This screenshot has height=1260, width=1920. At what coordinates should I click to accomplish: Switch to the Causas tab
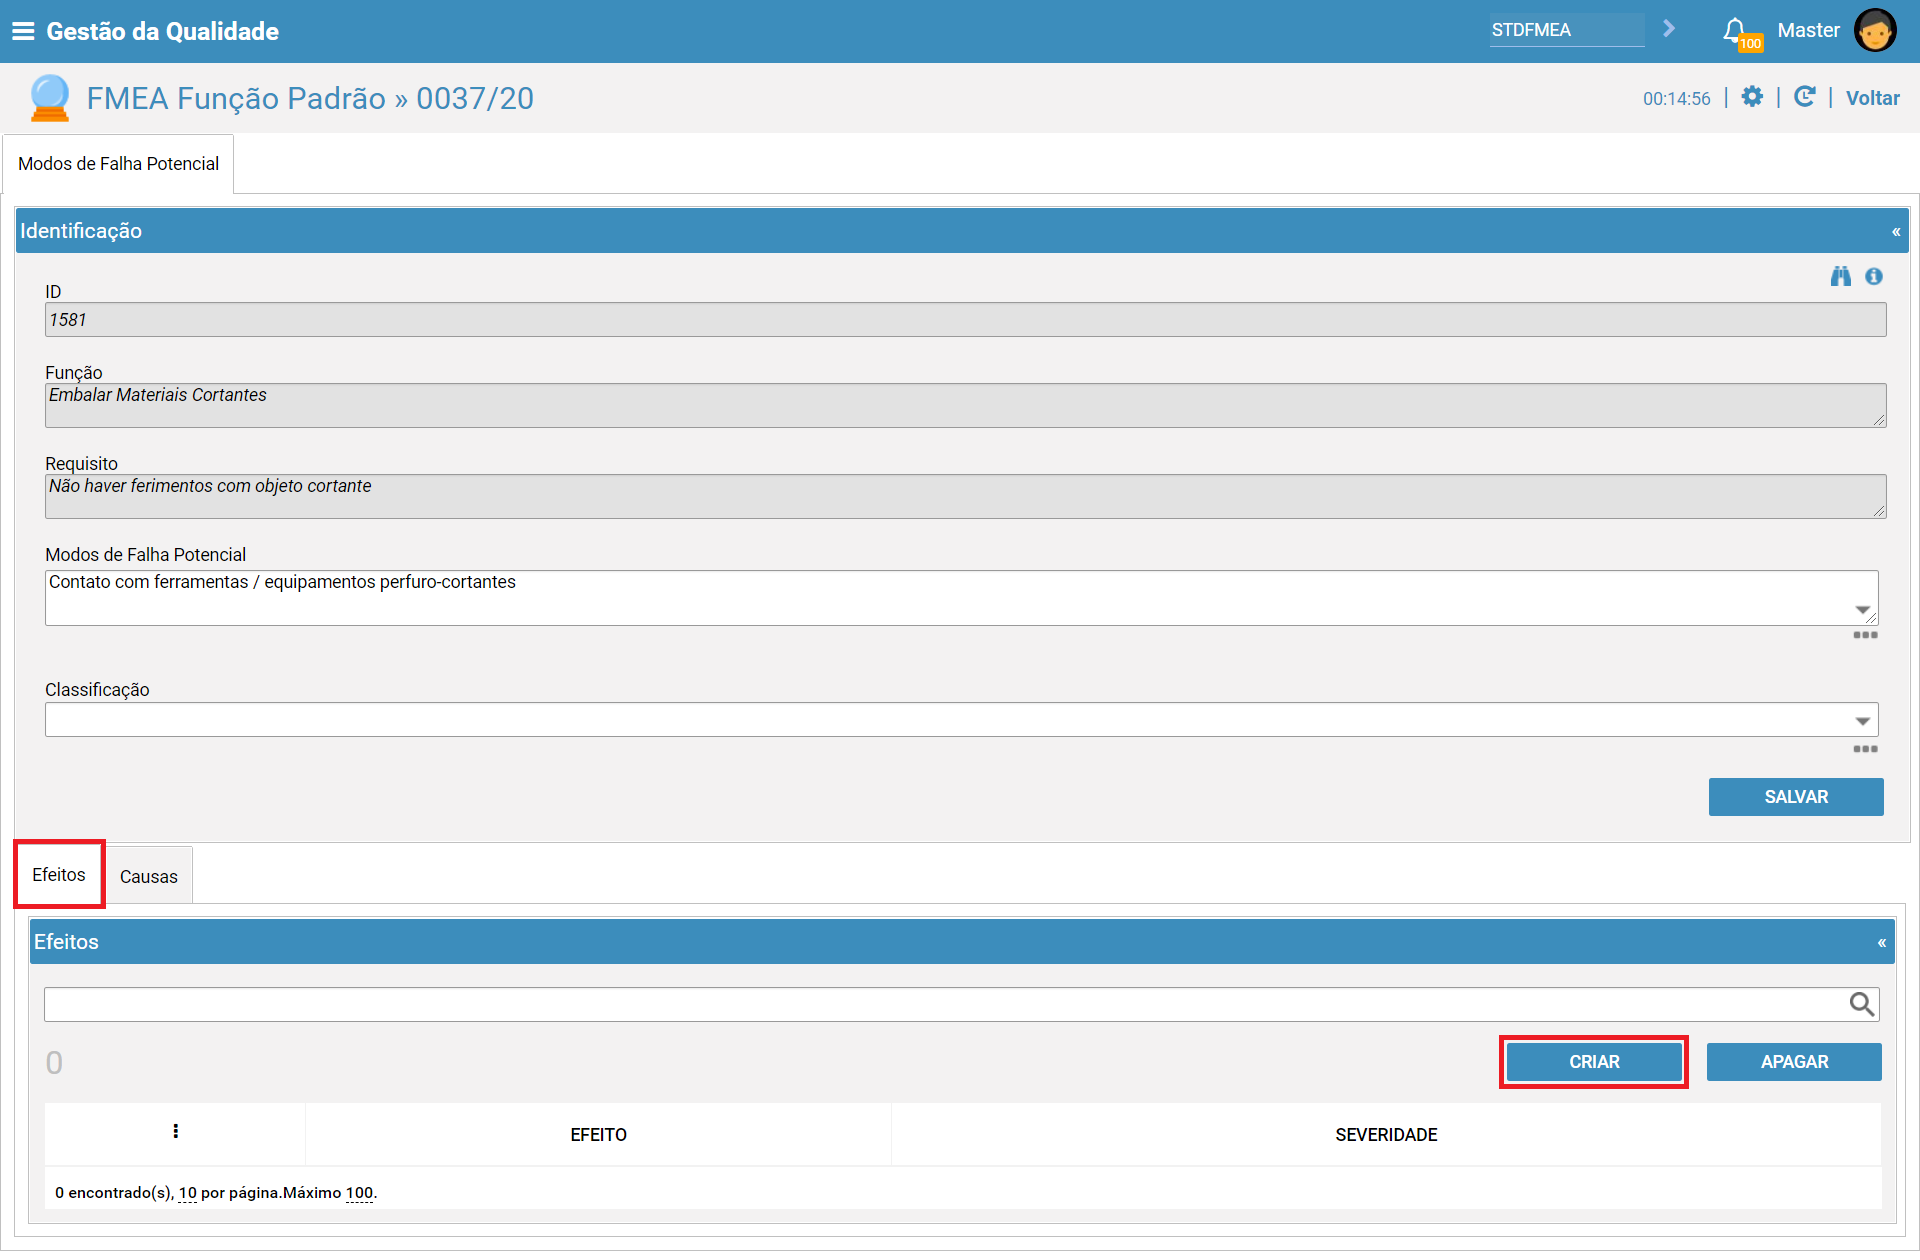(x=149, y=877)
